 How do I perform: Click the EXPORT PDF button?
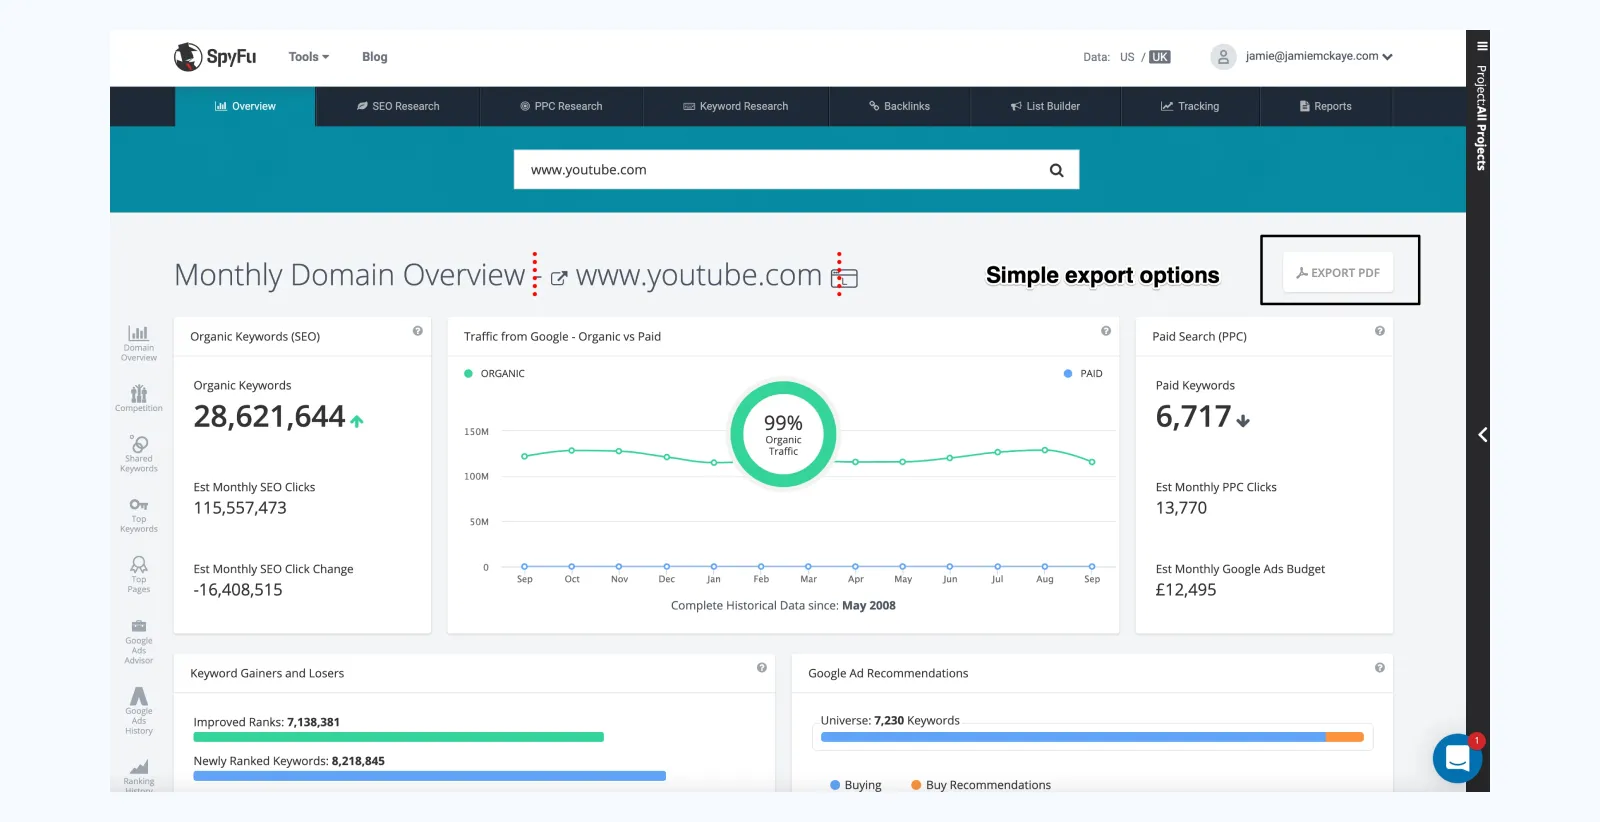1338,272
